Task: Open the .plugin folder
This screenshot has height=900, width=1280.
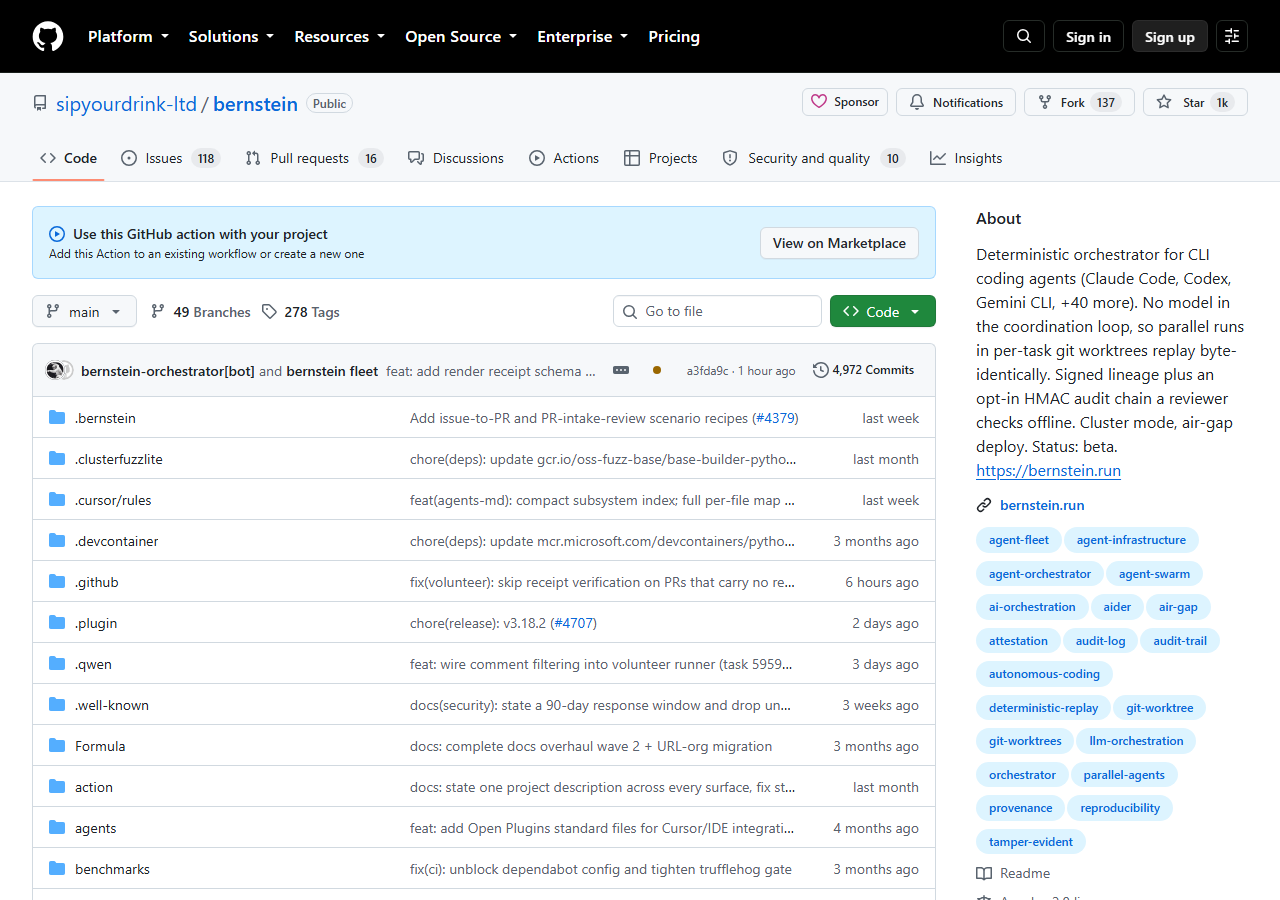Action: click(x=96, y=623)
